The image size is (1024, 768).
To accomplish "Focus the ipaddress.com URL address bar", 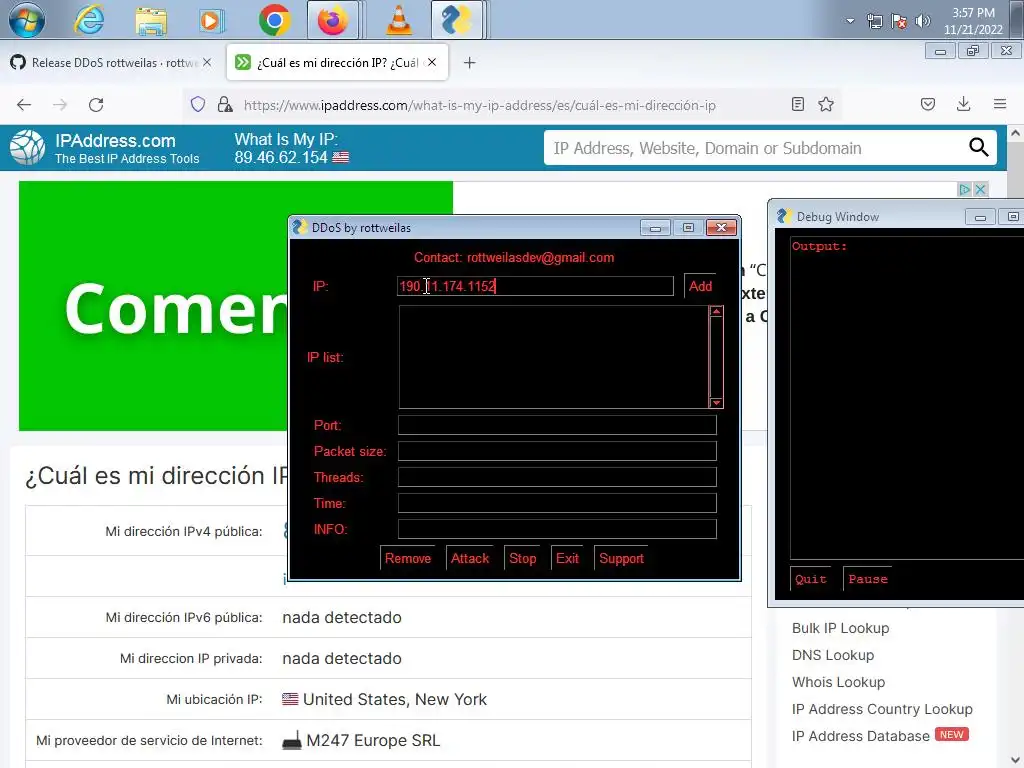I will (x=480, y=105).
